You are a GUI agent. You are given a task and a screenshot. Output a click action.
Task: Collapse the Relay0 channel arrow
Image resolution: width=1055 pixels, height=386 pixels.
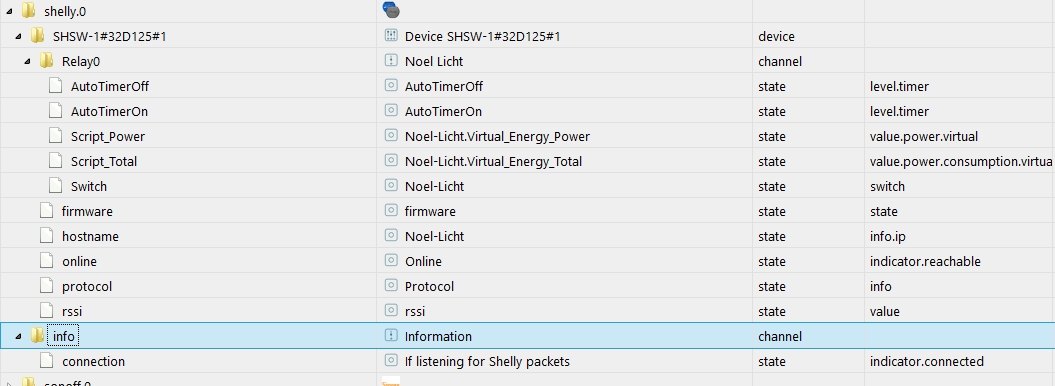click(x=28, y=62)
